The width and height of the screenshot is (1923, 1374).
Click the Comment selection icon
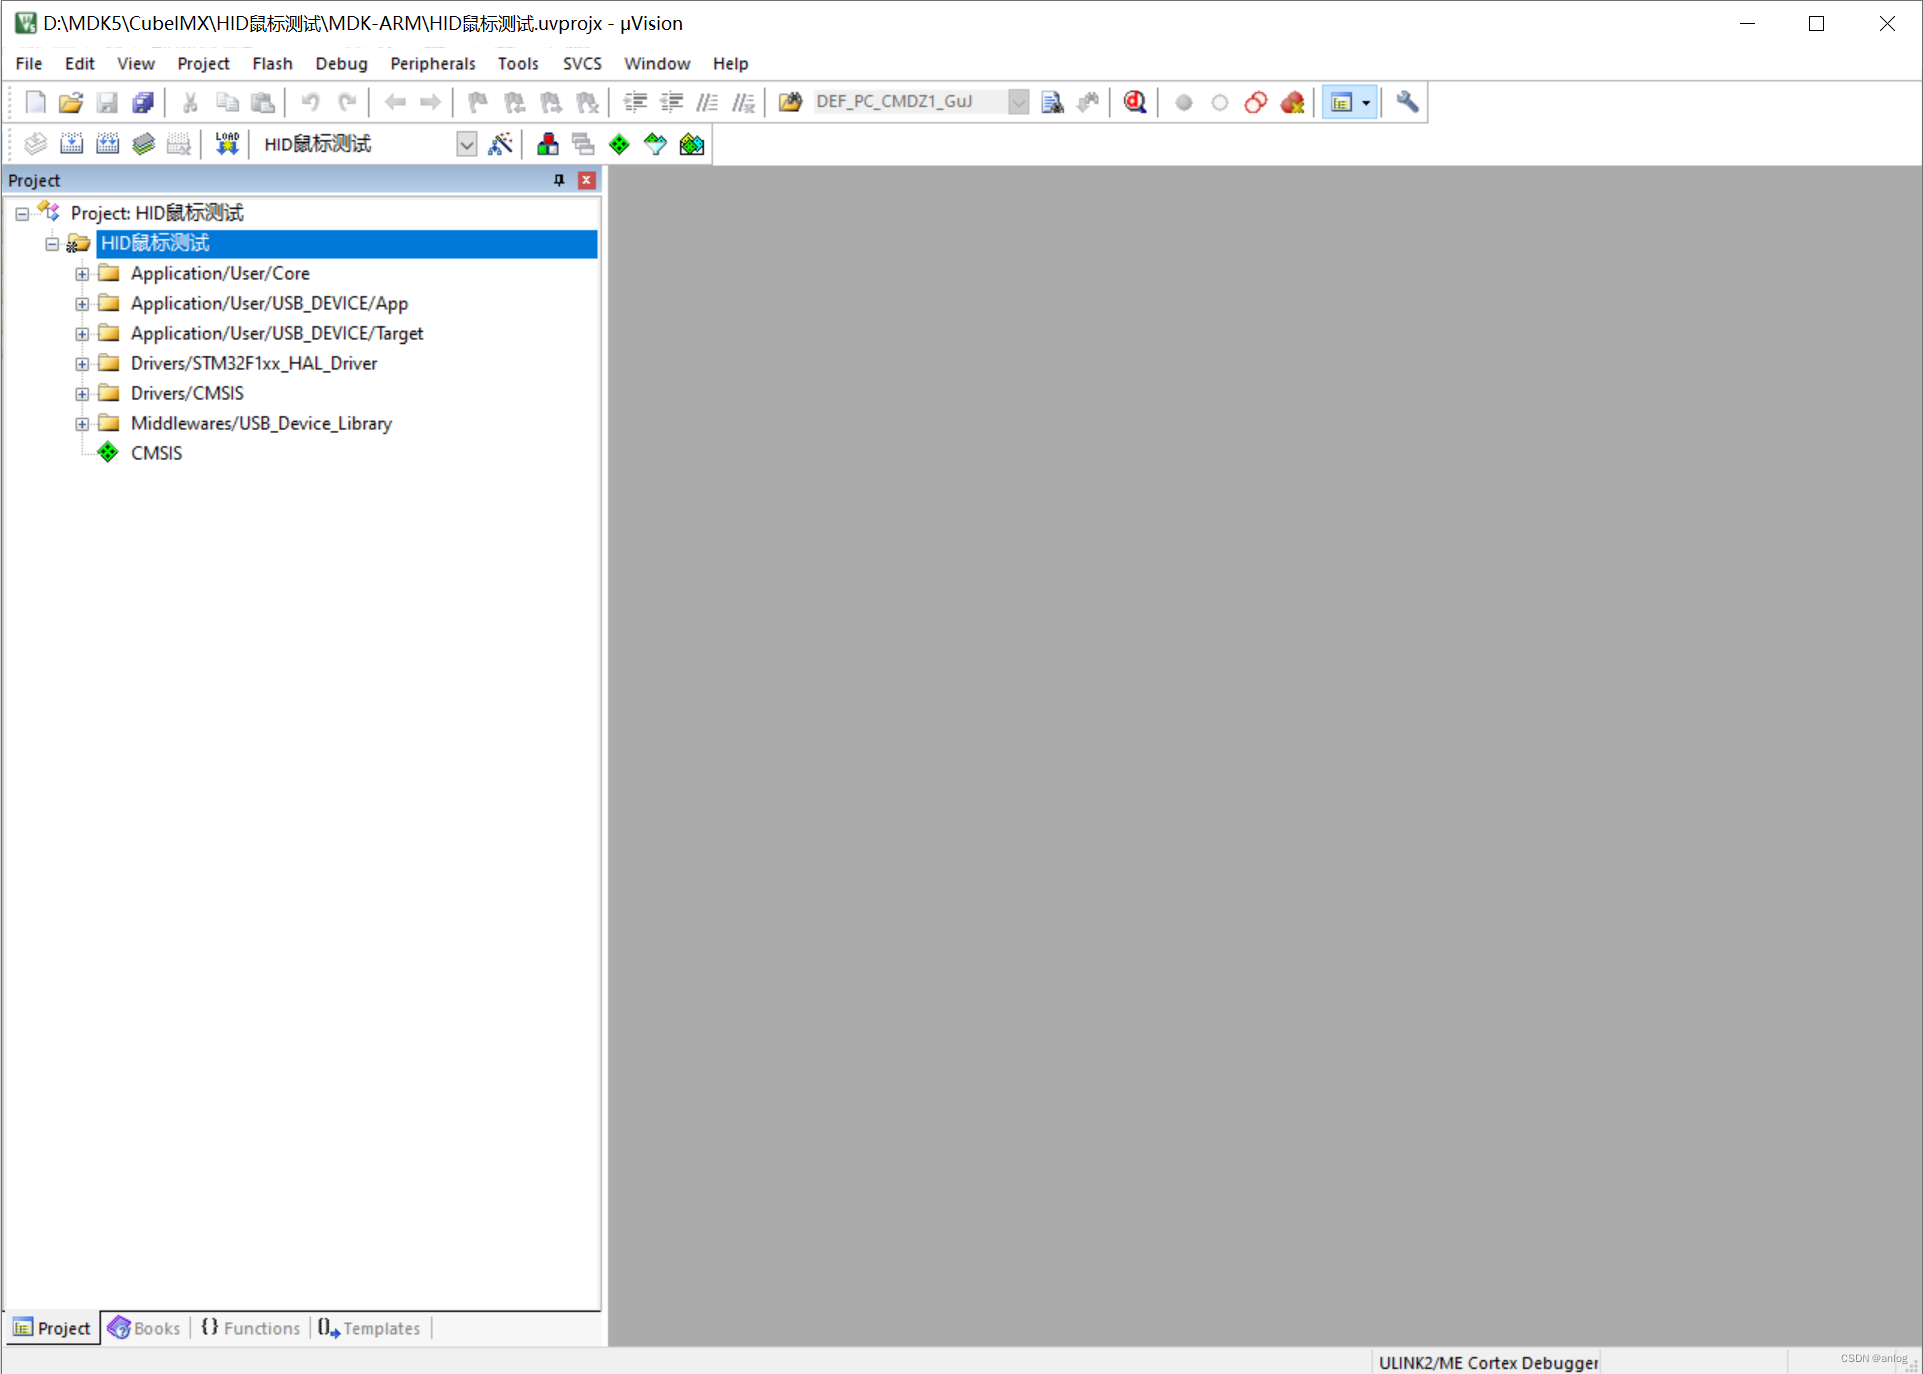click(707, 102)
